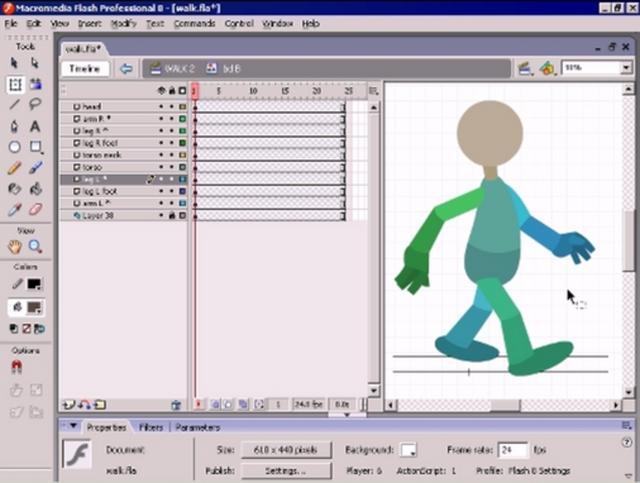640x483 pixels.
Task: Toggle Onion Skin Outlines button
Action: coord(229,405)
